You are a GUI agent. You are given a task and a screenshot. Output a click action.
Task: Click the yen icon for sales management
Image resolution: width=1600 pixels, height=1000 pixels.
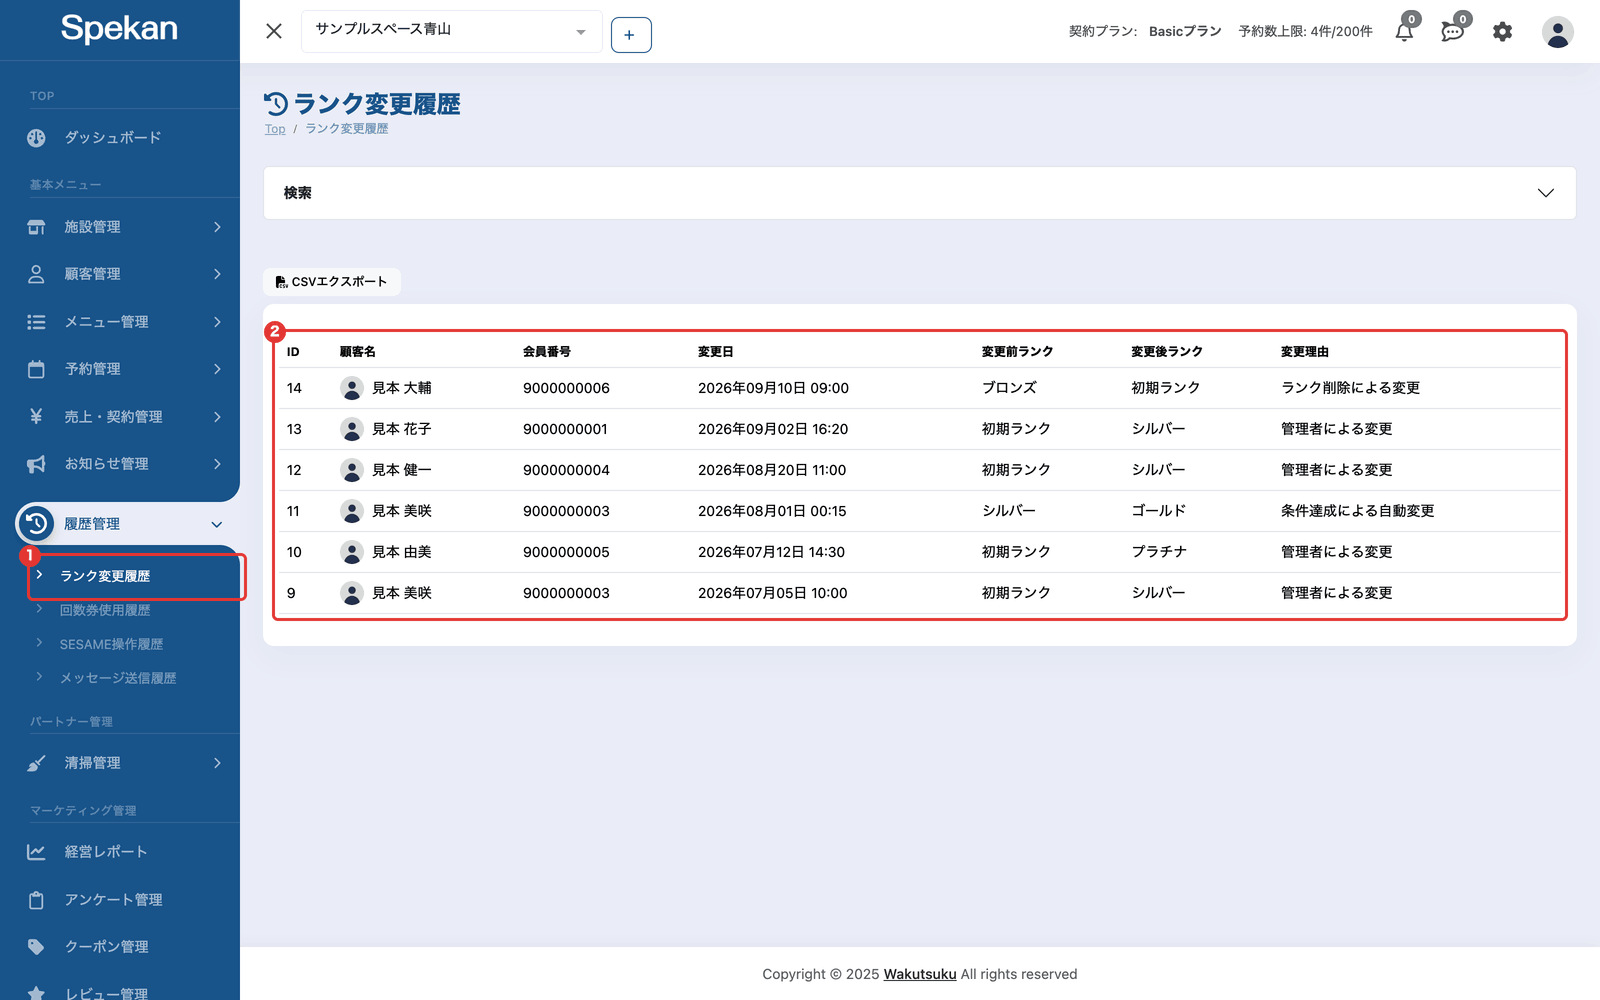[36, 416]
